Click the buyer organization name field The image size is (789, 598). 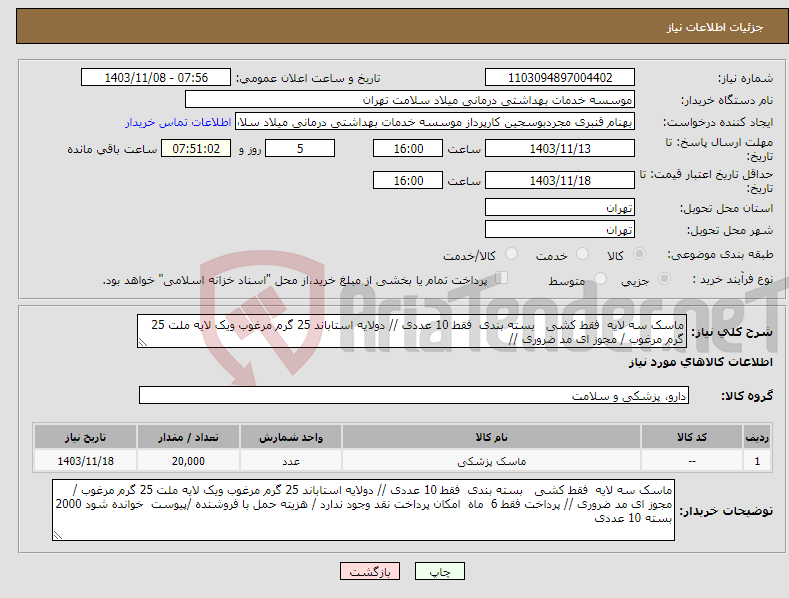point(410,100)
